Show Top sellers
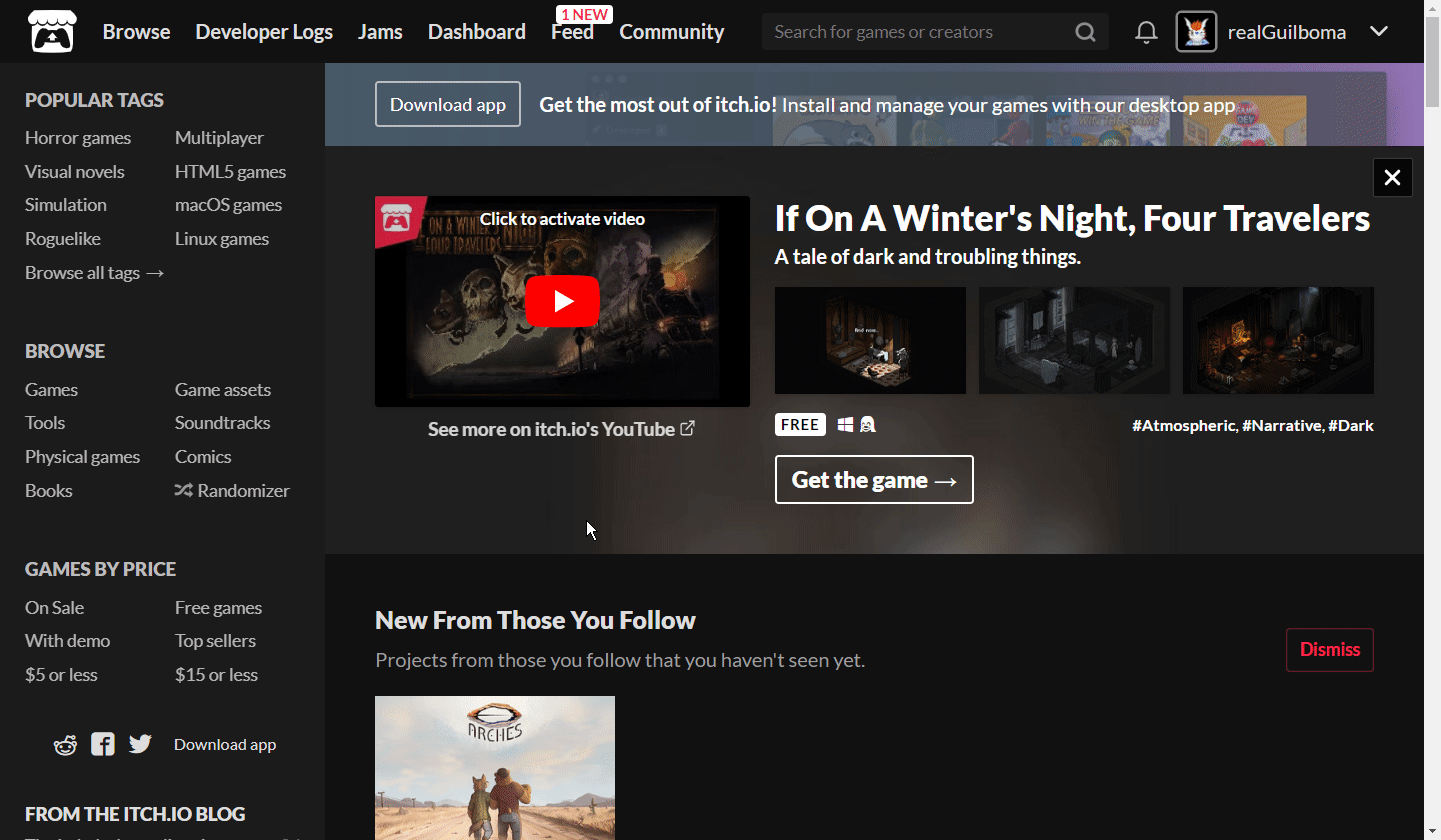 pyautogui.click(x=215, y=641)
